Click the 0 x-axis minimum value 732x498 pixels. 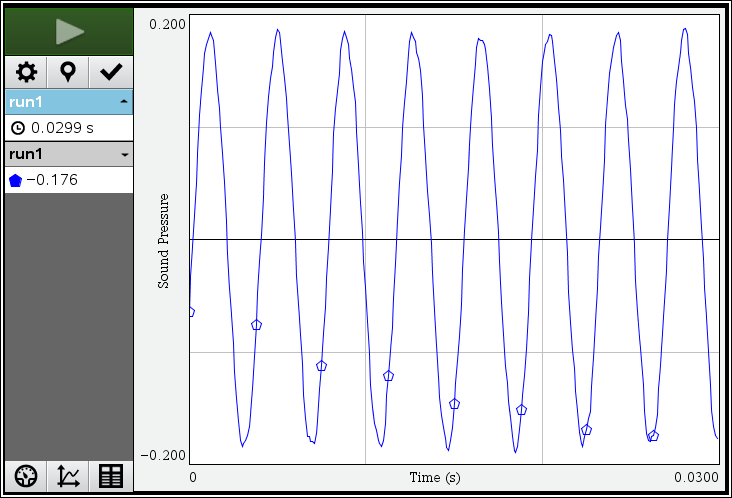coord(193,478)
